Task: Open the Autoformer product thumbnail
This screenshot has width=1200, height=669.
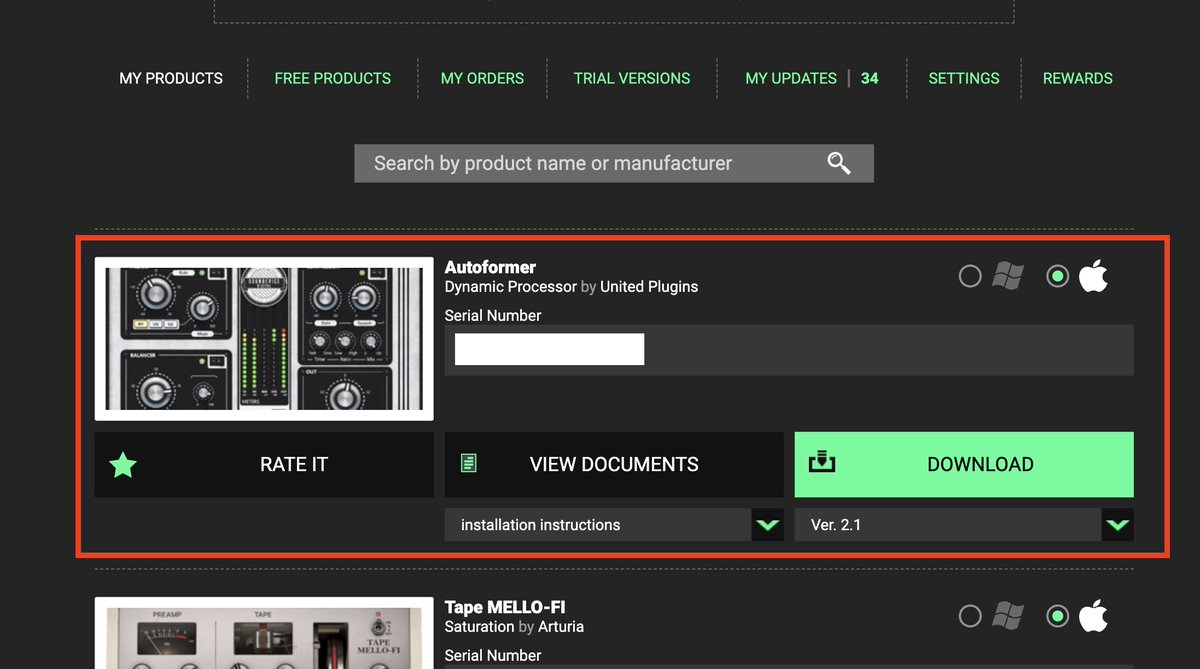Action: tap(264, 339)
